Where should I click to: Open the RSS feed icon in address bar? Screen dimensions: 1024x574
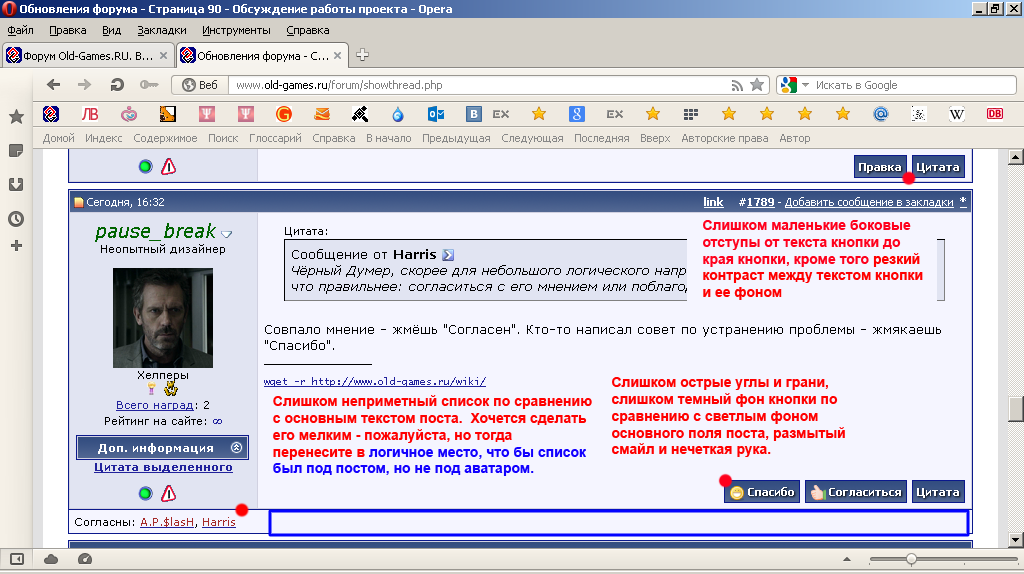[x=737, y=85]
